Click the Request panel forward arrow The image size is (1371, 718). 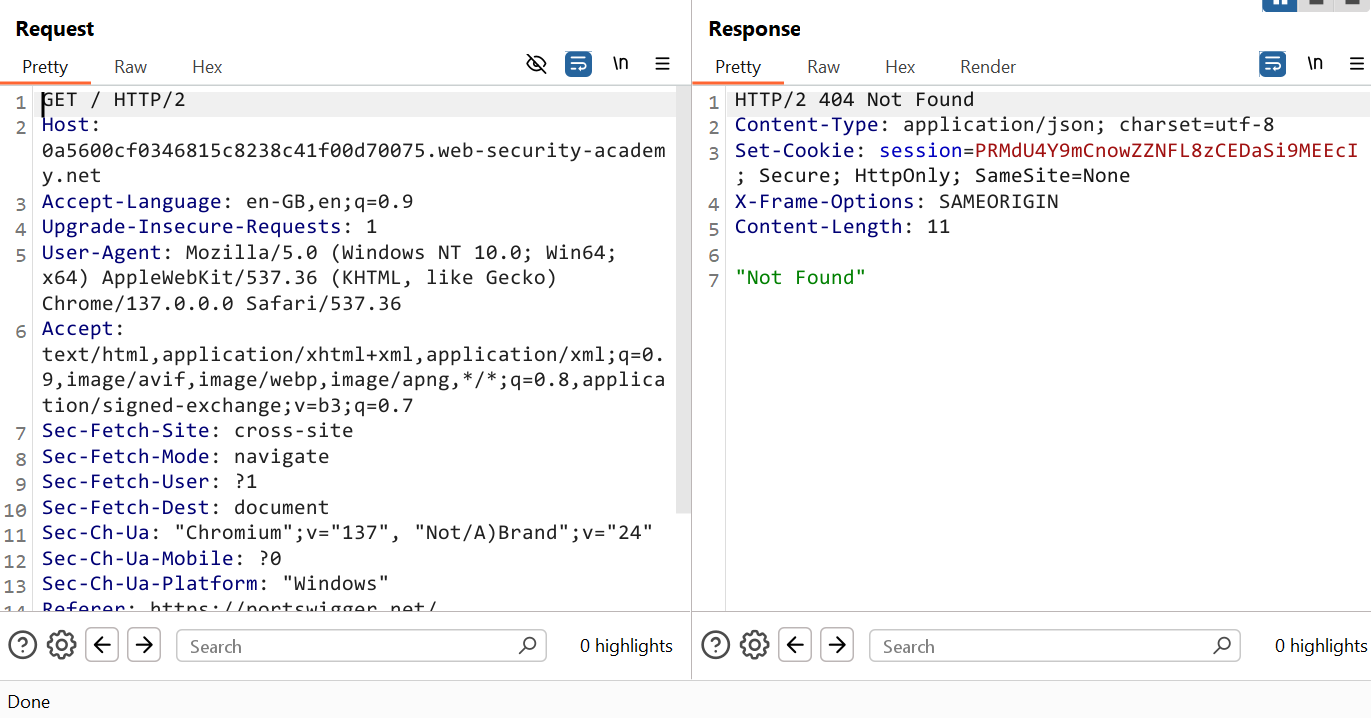coord(144,645)
